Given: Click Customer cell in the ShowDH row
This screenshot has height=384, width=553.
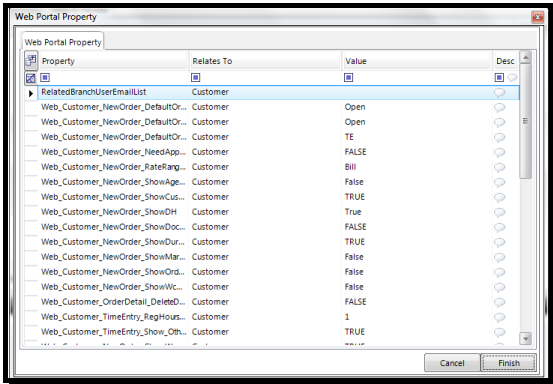Looking at the screenshot, I should 265,212.
